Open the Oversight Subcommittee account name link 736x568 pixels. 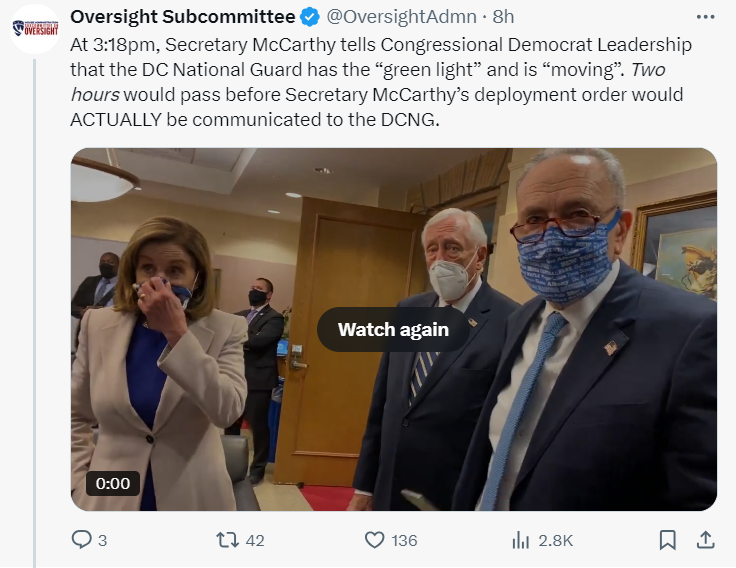tap(182, 17)
